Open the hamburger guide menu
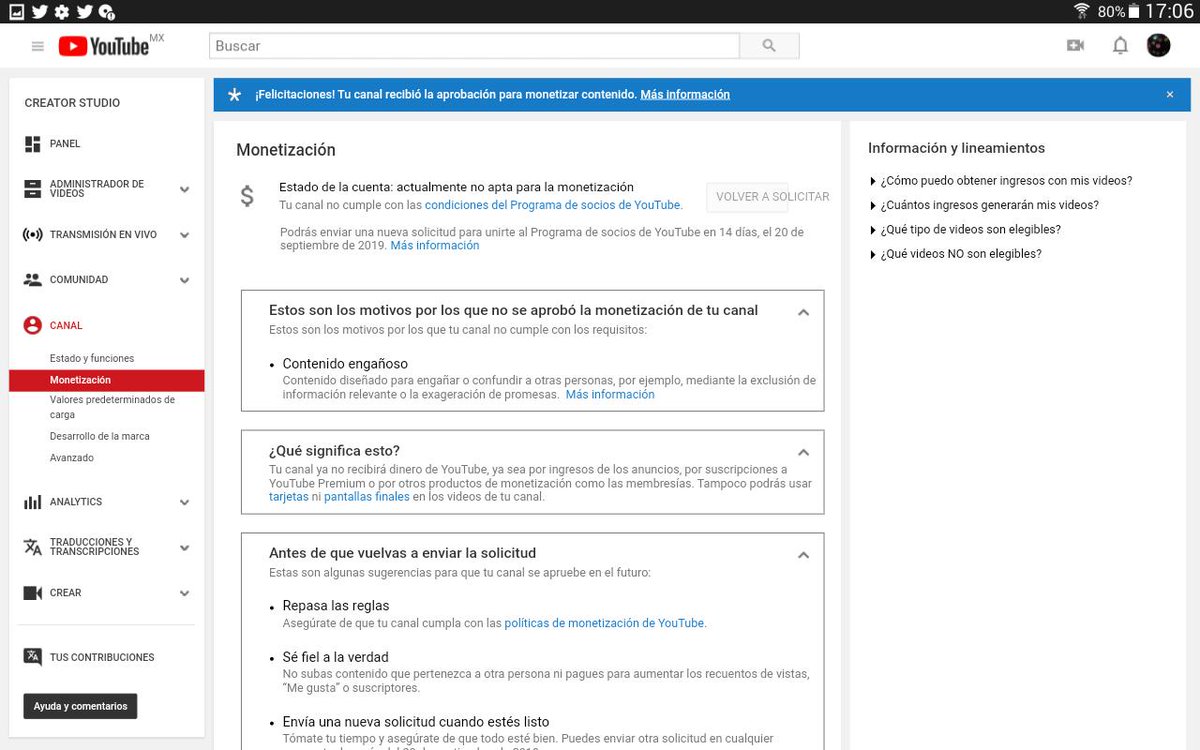1200x750 pixels. pyautogui.click(x=38, y=46)
